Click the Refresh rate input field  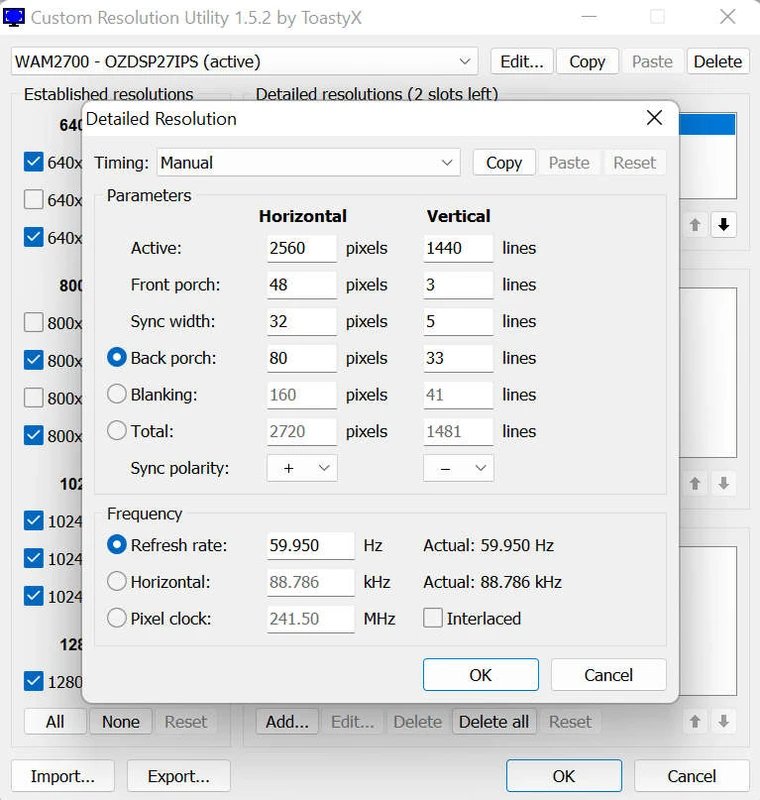point(310,545)
